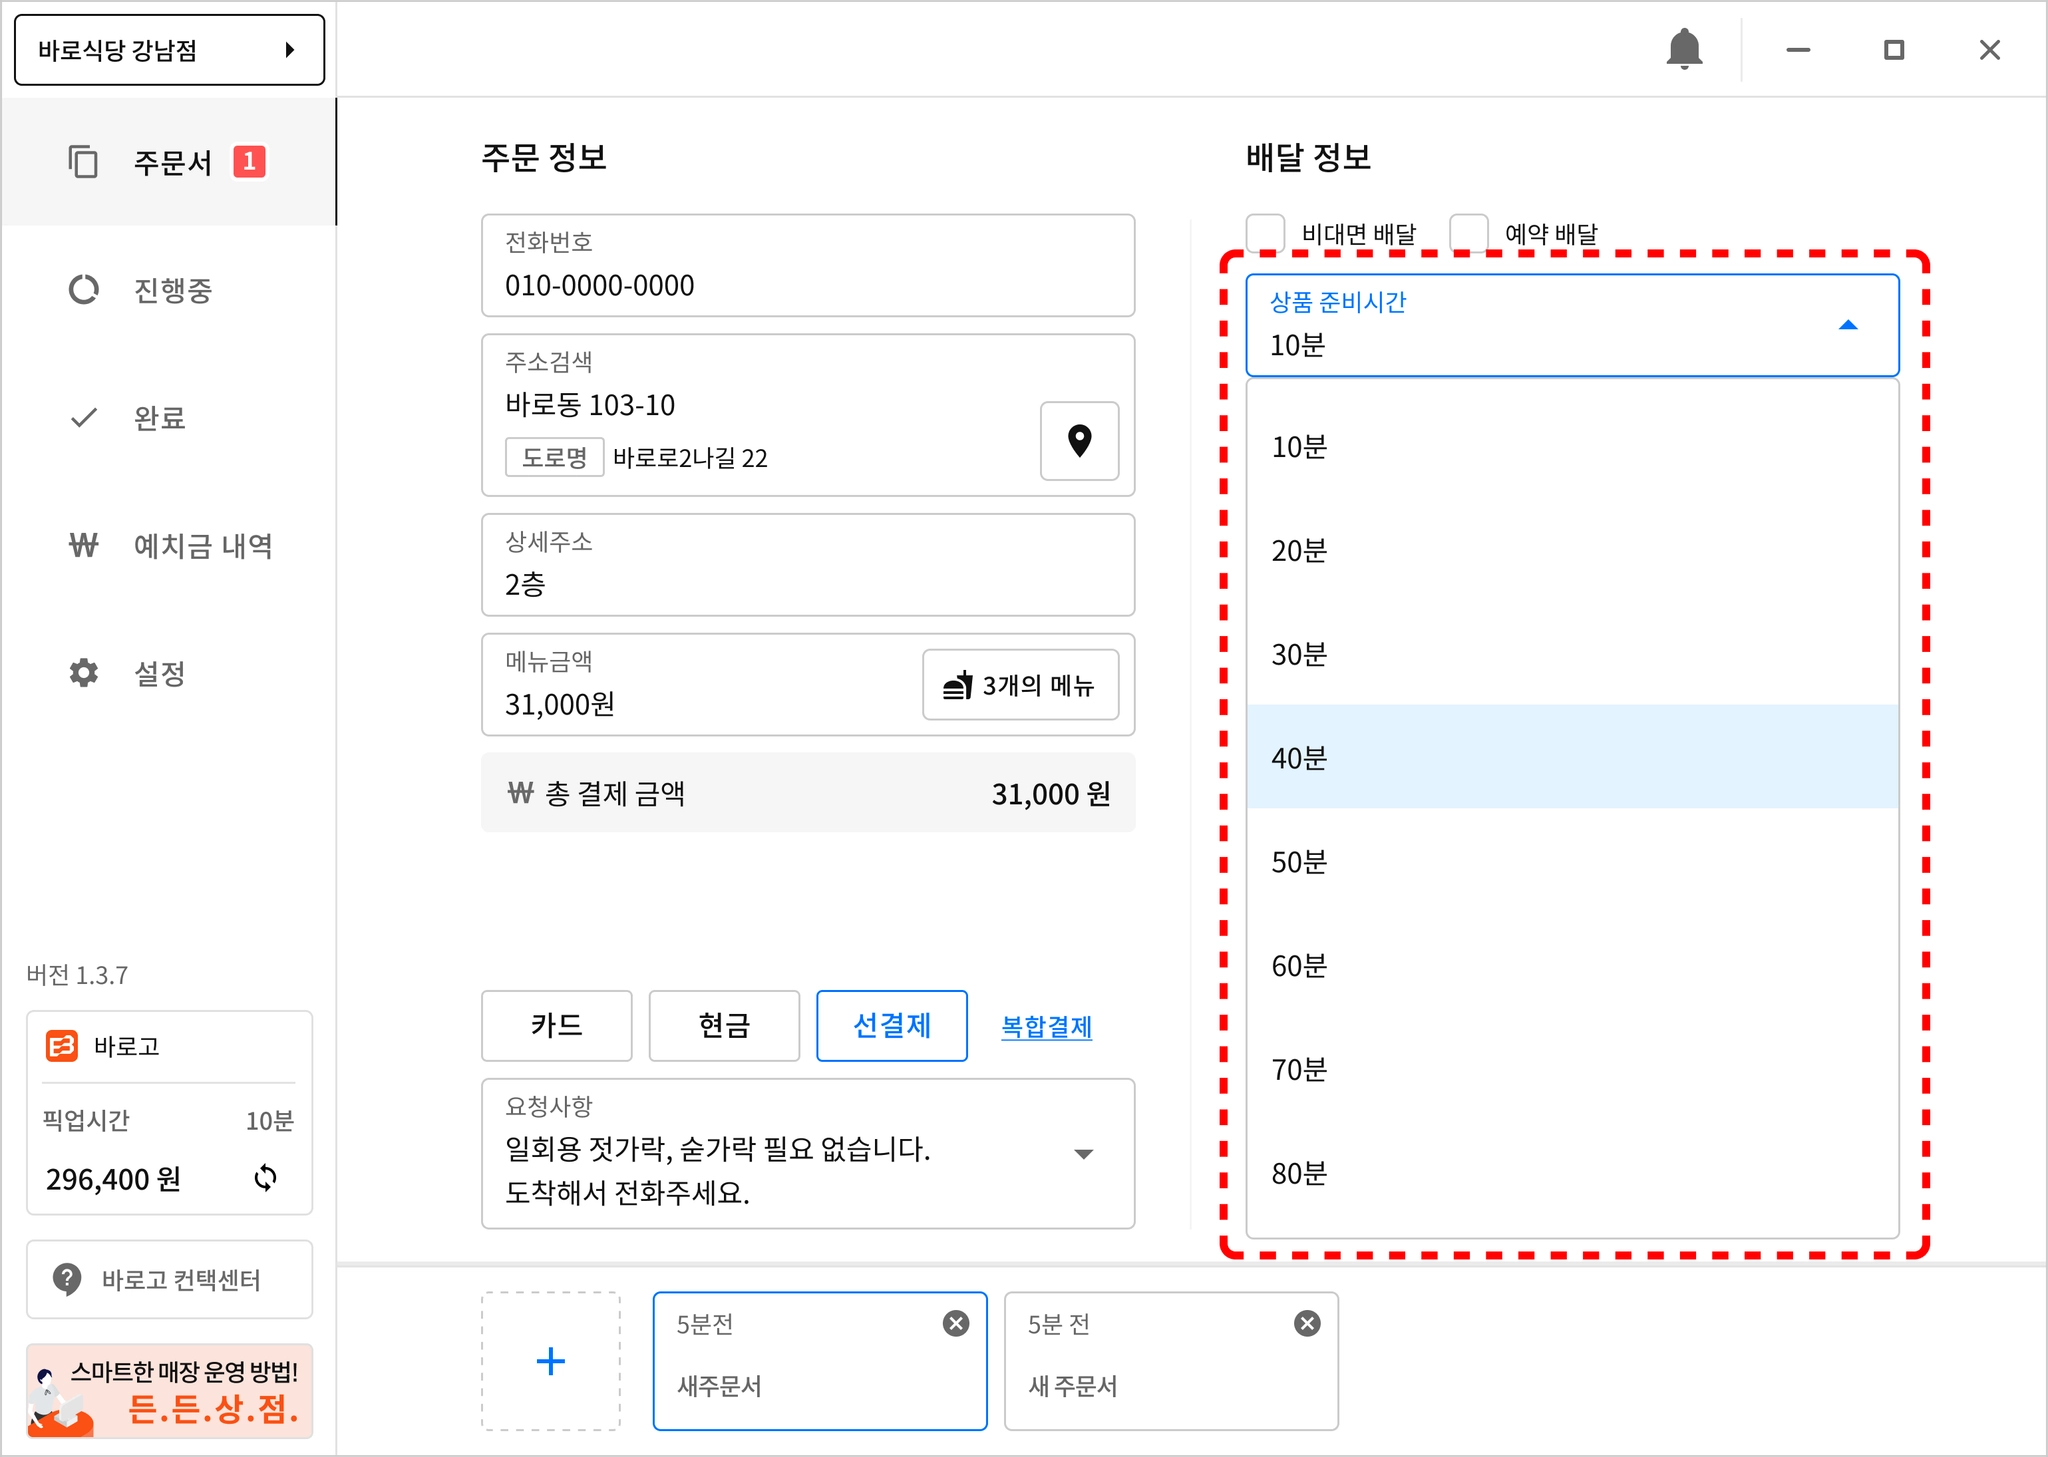Open 바로고 컨택센터 help
Screen dimensions: 2048x1457
tap(169, 1279)
